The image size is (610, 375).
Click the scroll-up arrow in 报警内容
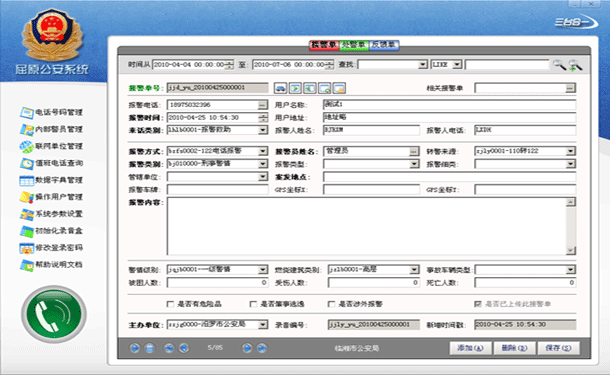(x=571, y=202)
